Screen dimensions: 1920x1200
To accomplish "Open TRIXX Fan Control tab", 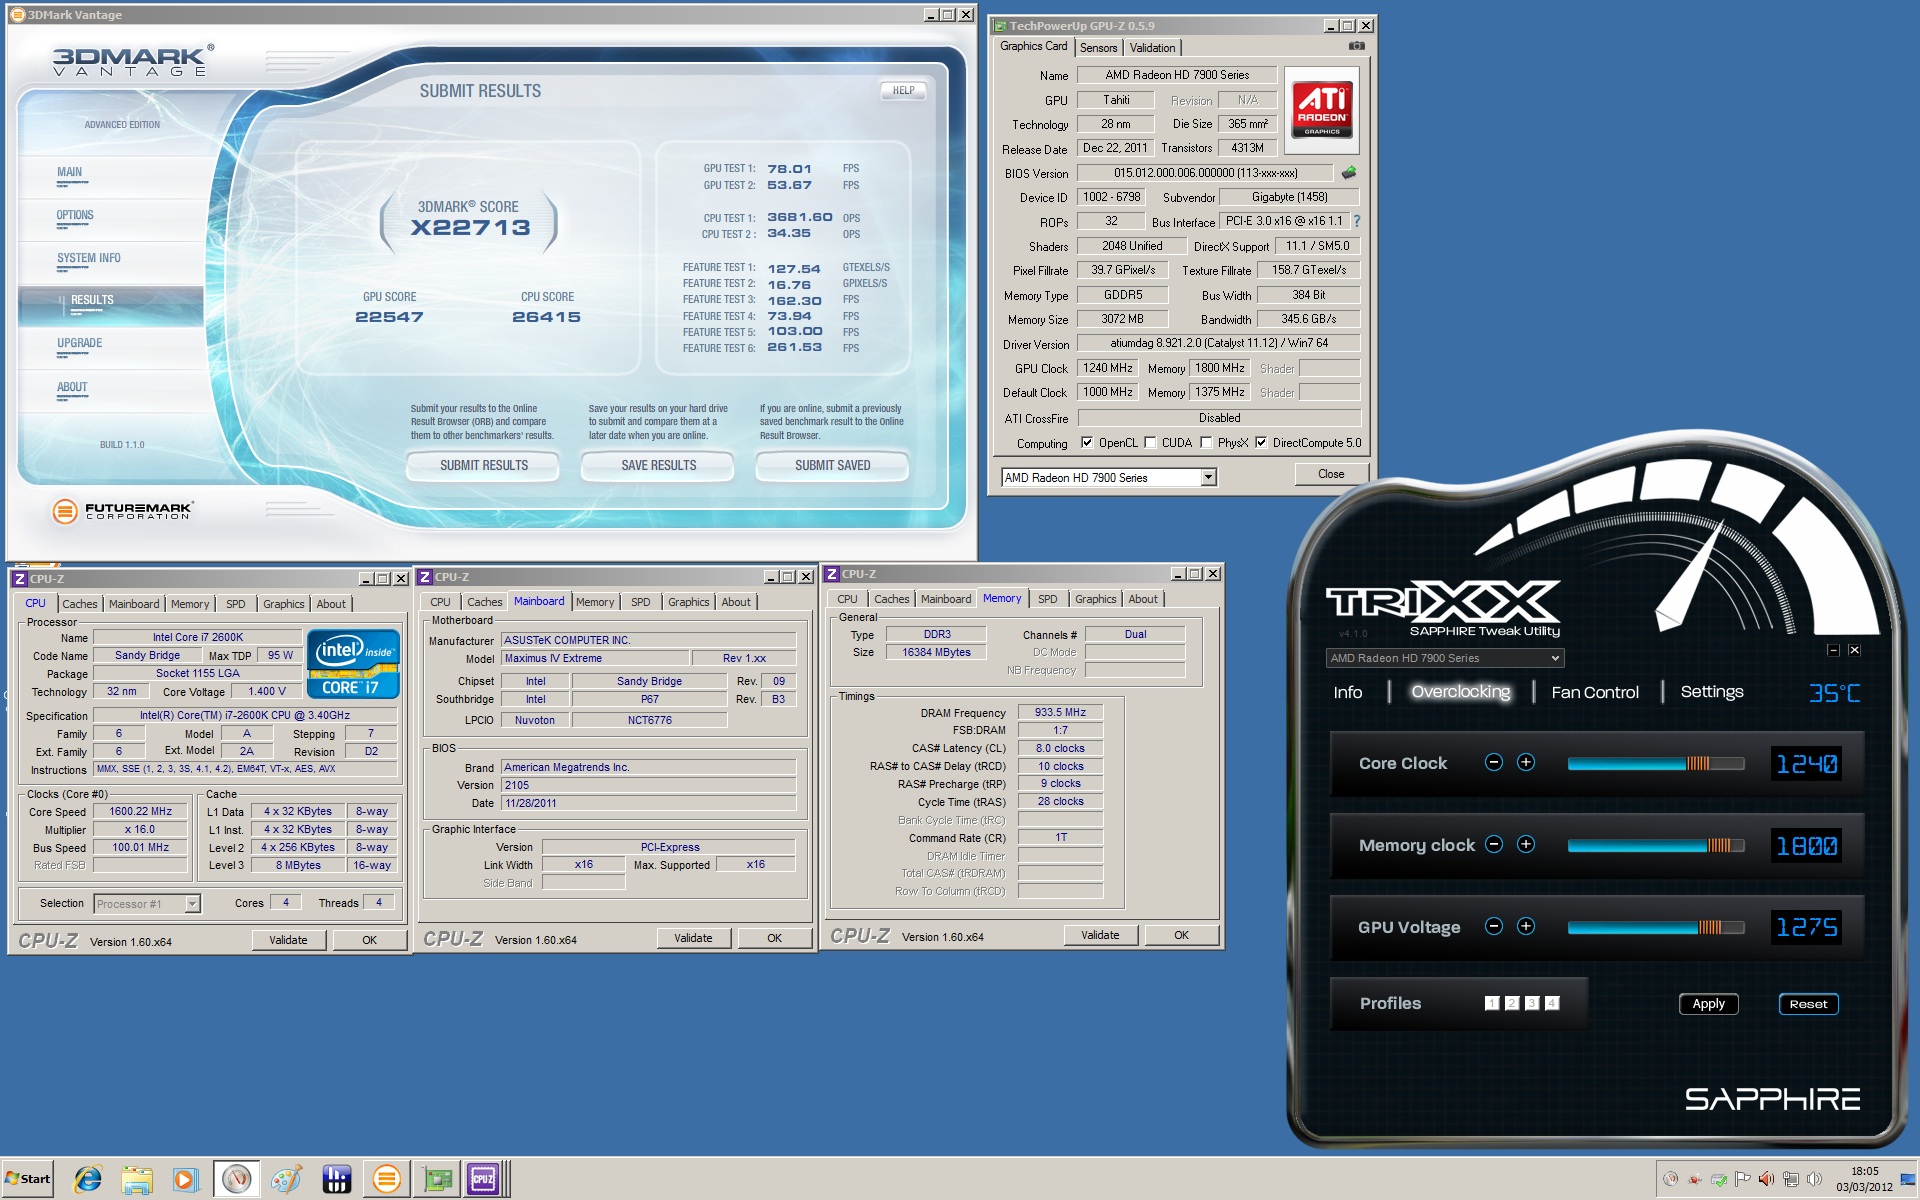I will pos(1595,692).
